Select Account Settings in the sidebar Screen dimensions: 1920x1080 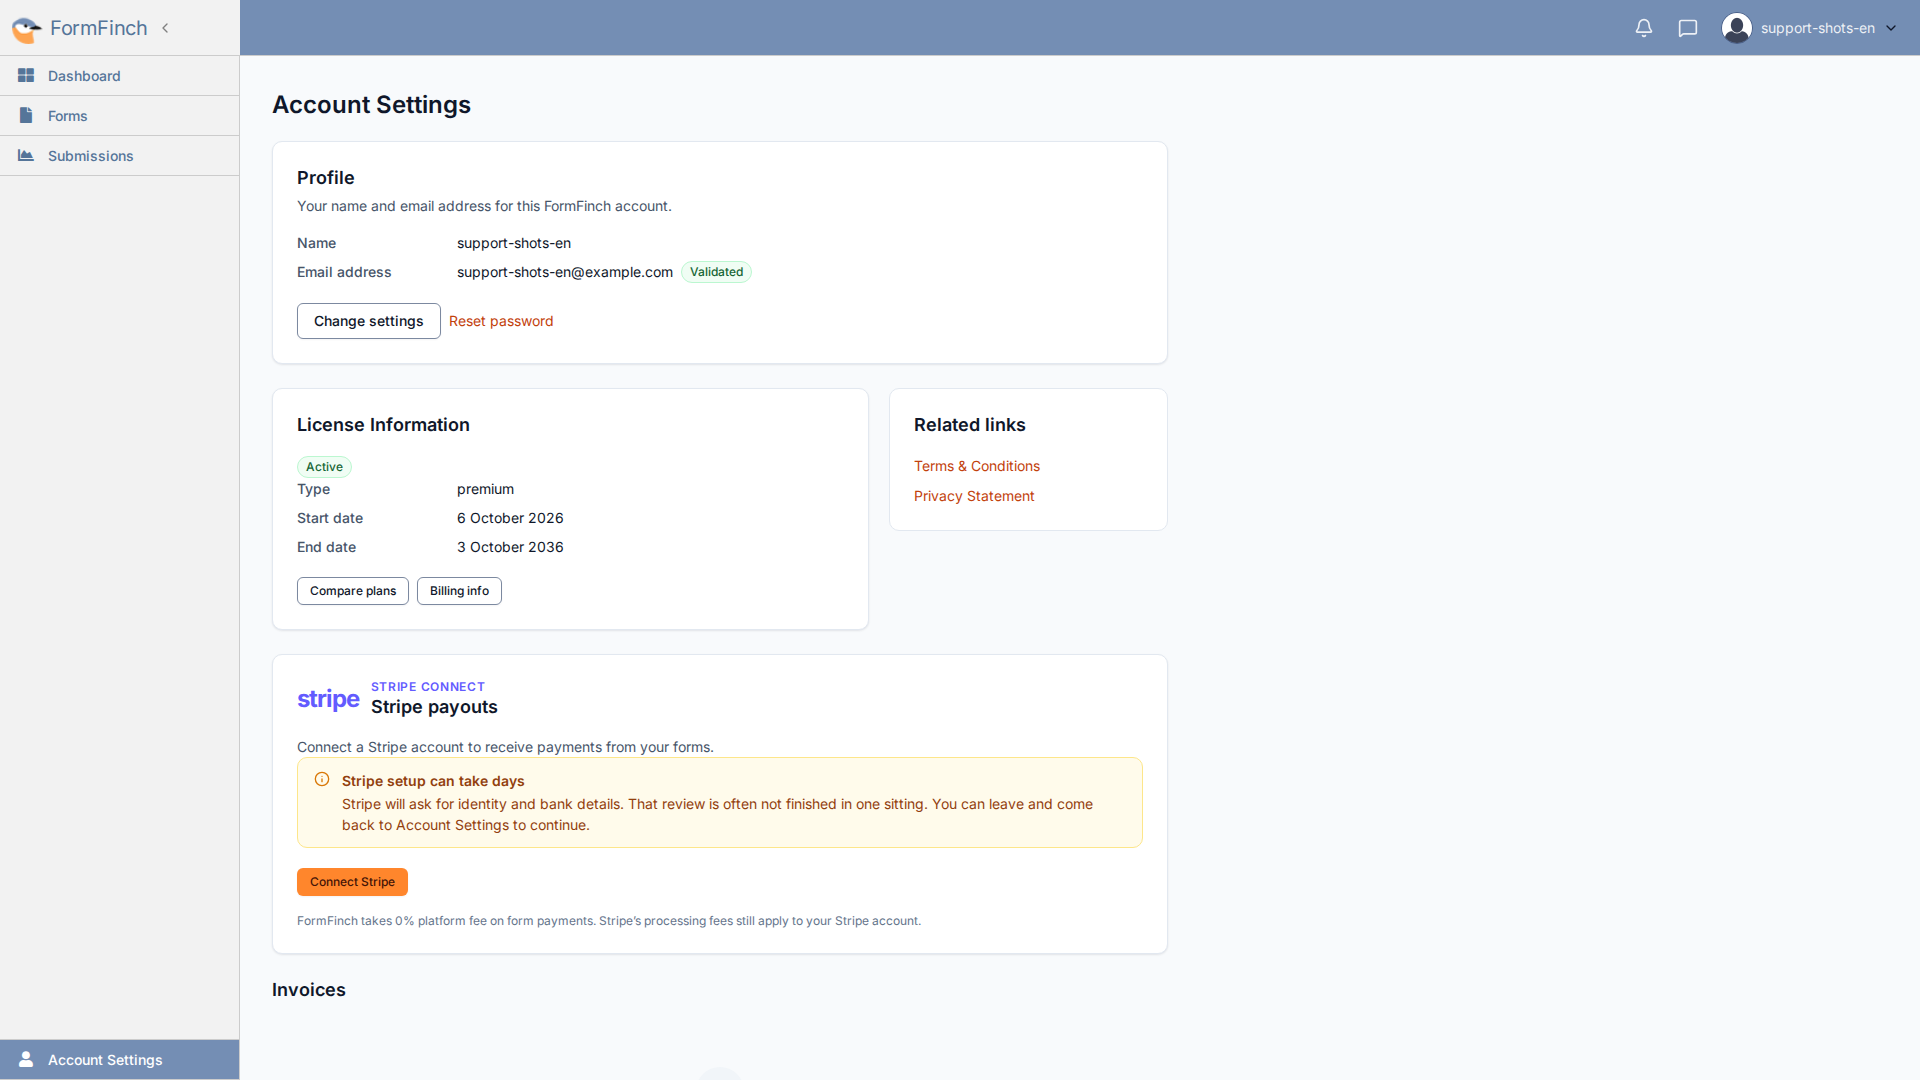(x=120, y=1060)
